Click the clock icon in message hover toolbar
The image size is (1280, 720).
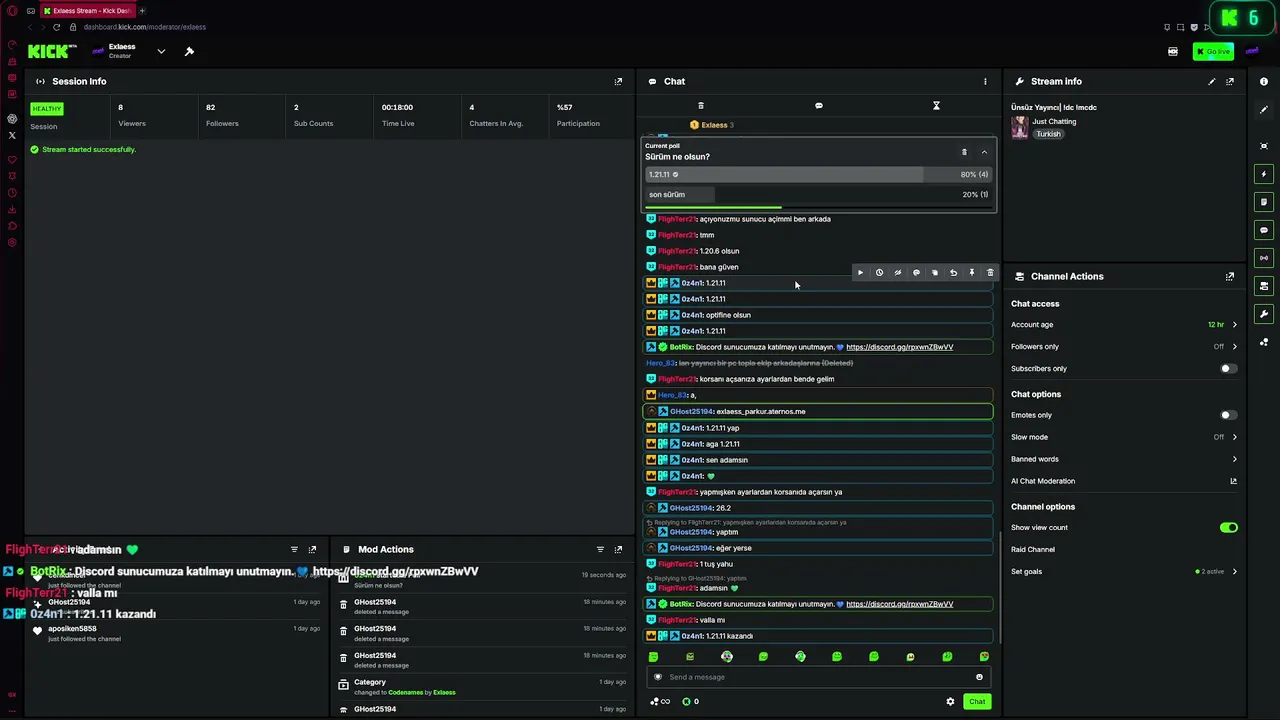pos(879,273)
